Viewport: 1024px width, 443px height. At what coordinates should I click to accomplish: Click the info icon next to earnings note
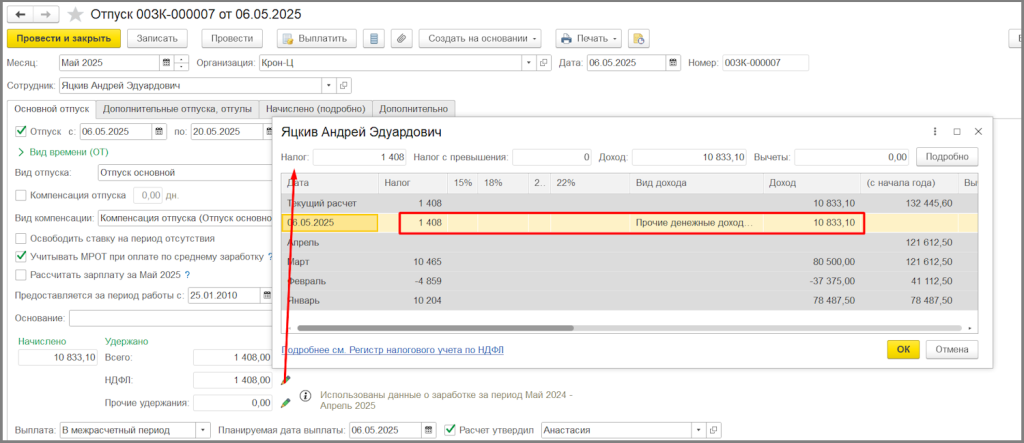click(x=305, y=396)
